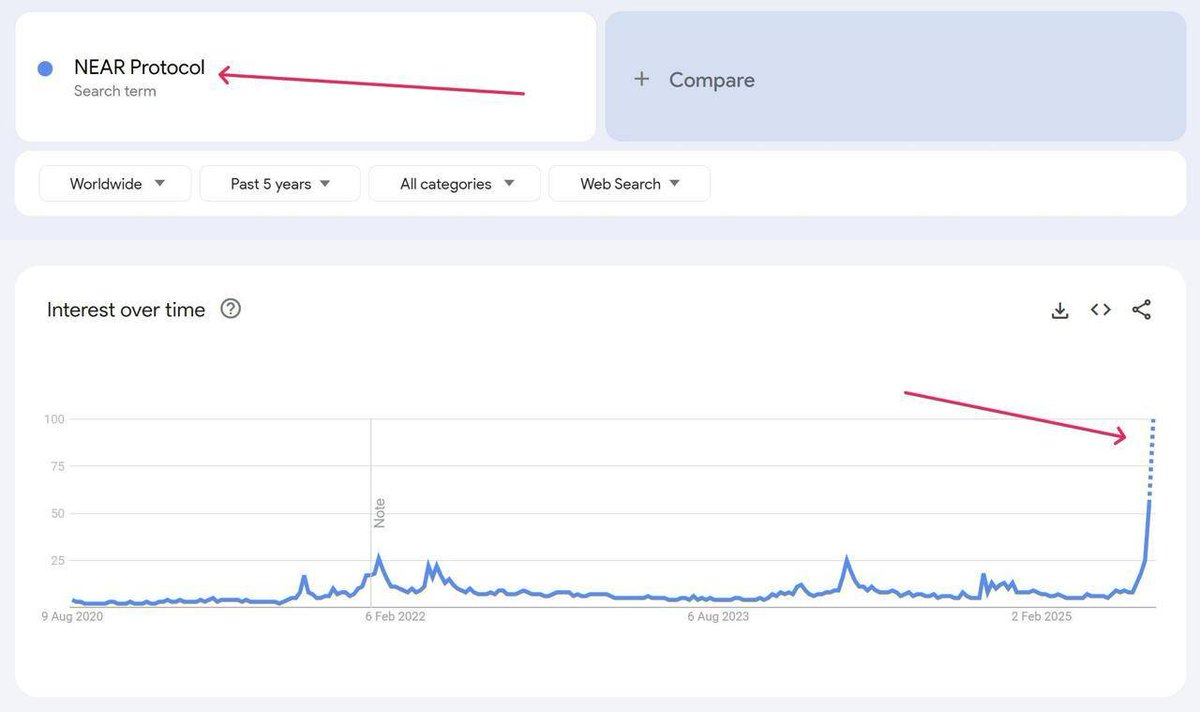Open the Worldwide region dropdown
The width and height of the screenshot is (1200, 712).
click(x=115, y=184)
